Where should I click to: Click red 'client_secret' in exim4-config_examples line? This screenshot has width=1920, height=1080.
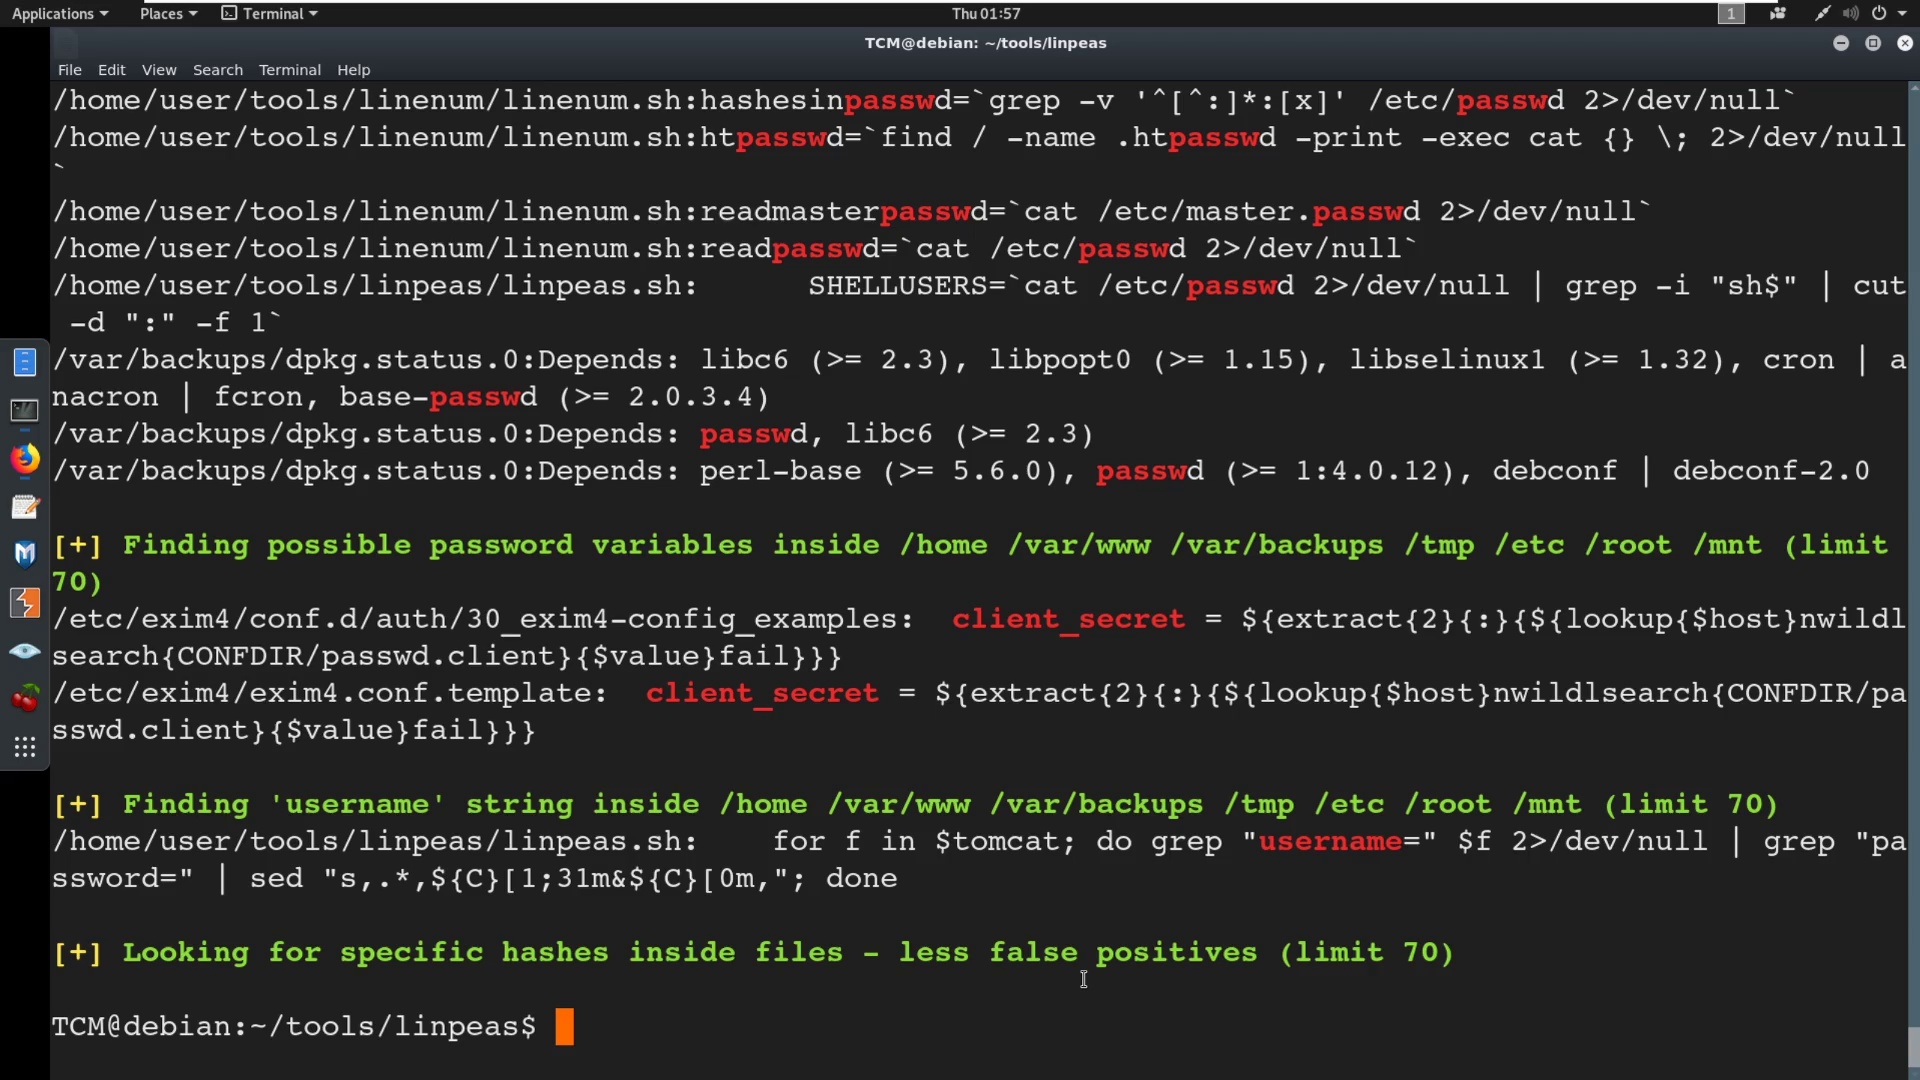(1068, 619)
